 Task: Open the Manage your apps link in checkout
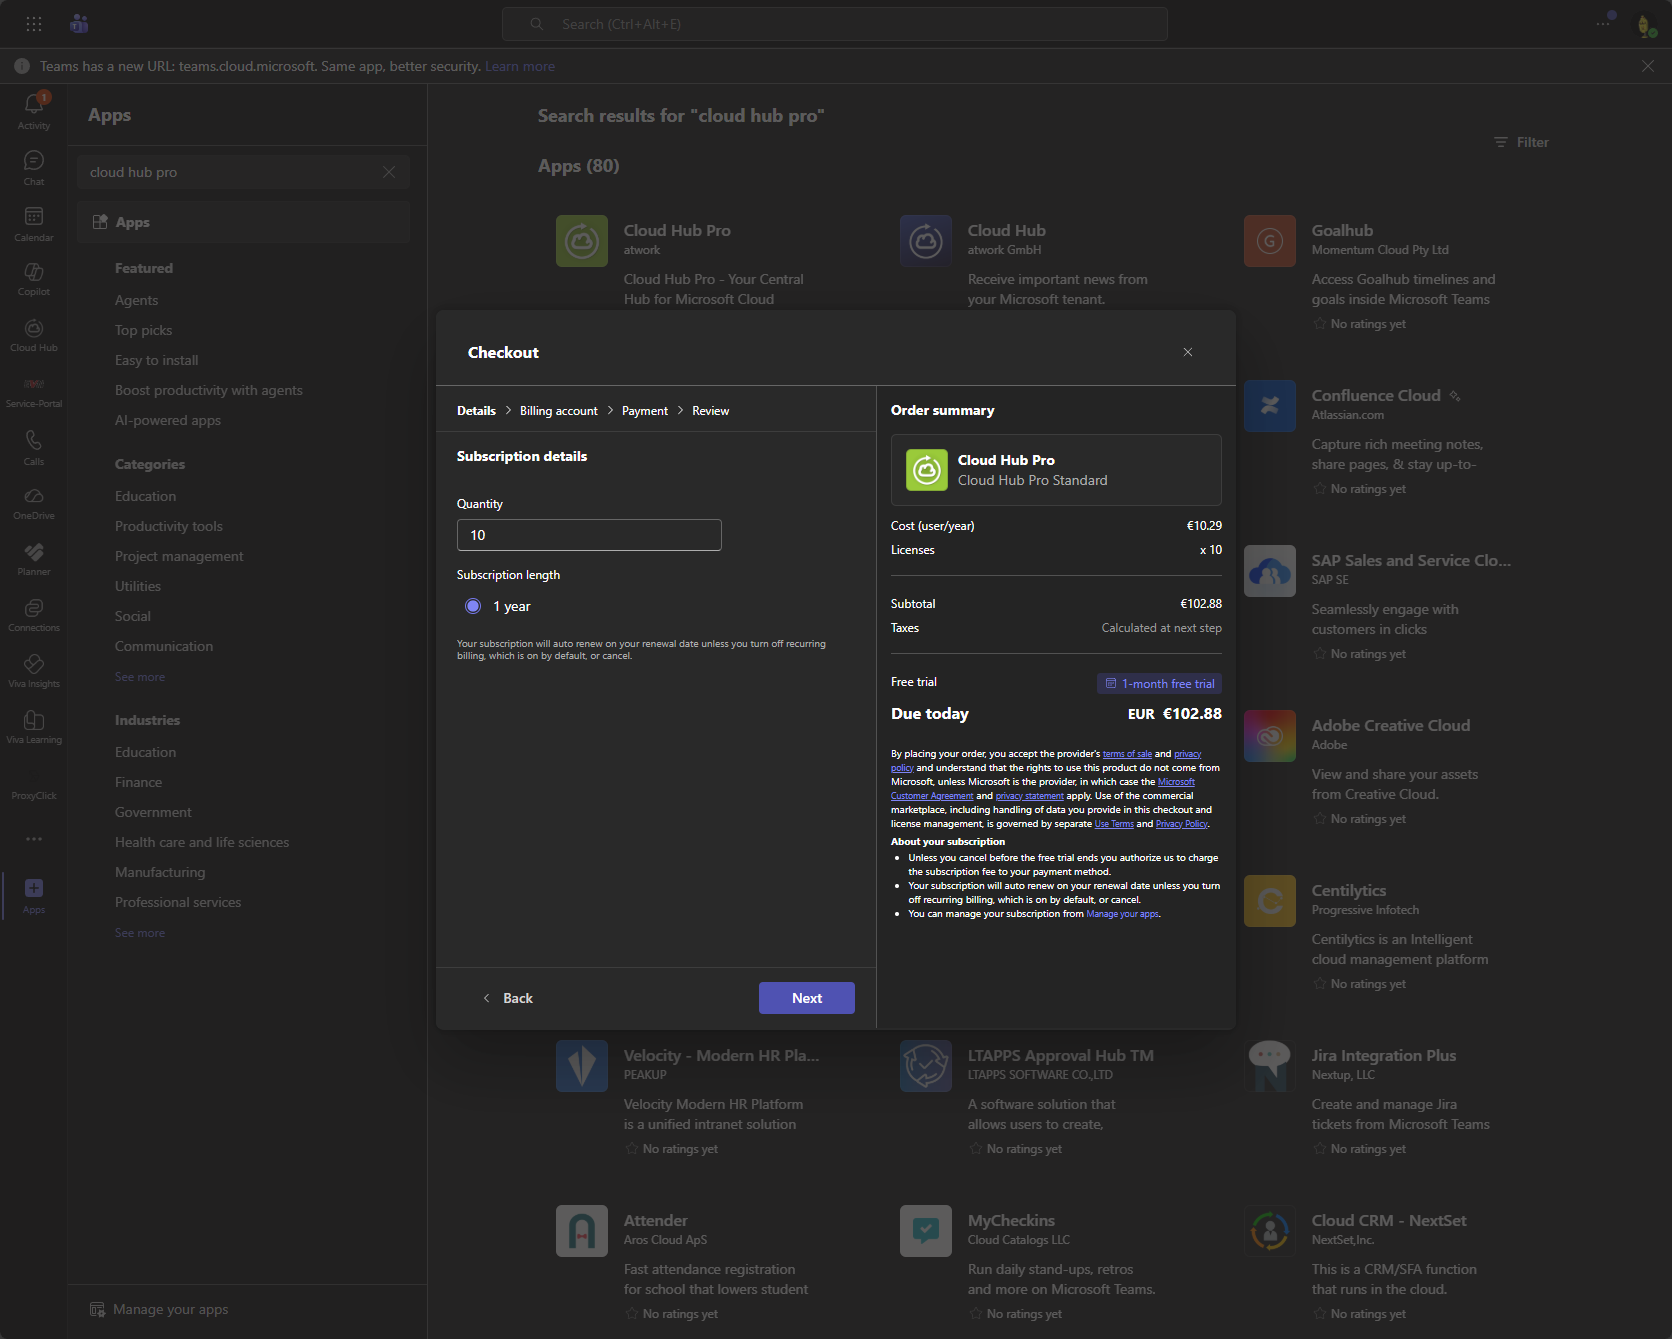click(1123, 914)
